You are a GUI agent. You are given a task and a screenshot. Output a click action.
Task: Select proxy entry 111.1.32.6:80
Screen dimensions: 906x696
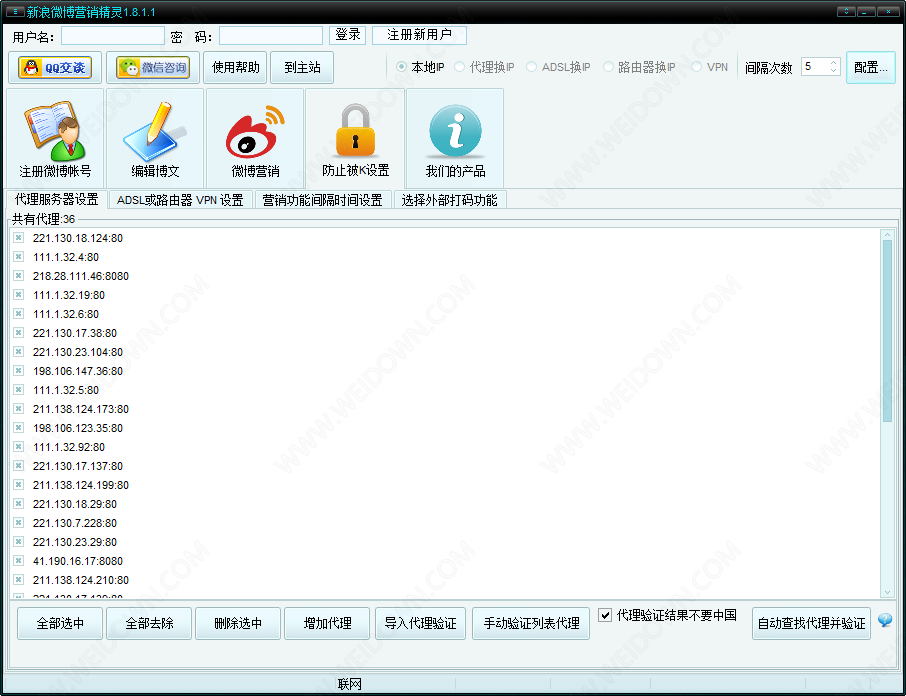click(x=66, y=314)
